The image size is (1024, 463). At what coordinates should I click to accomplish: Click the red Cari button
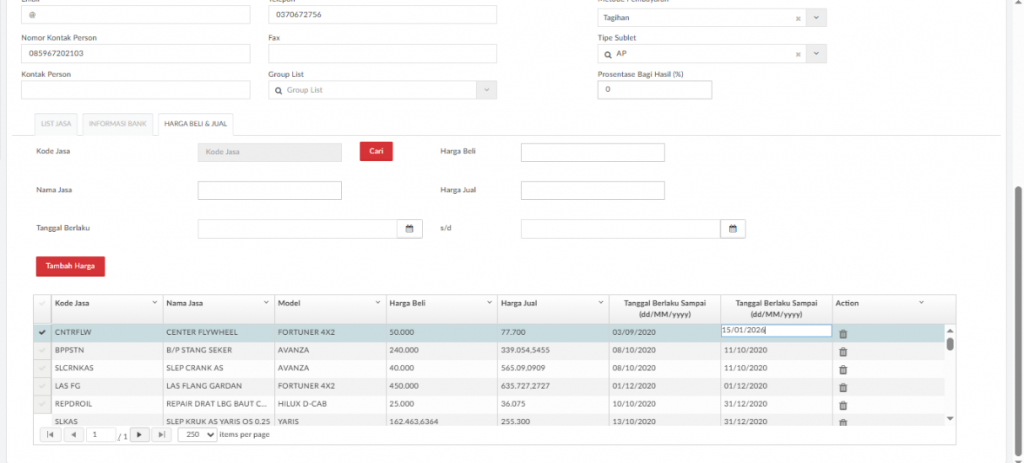click(376, 151)
